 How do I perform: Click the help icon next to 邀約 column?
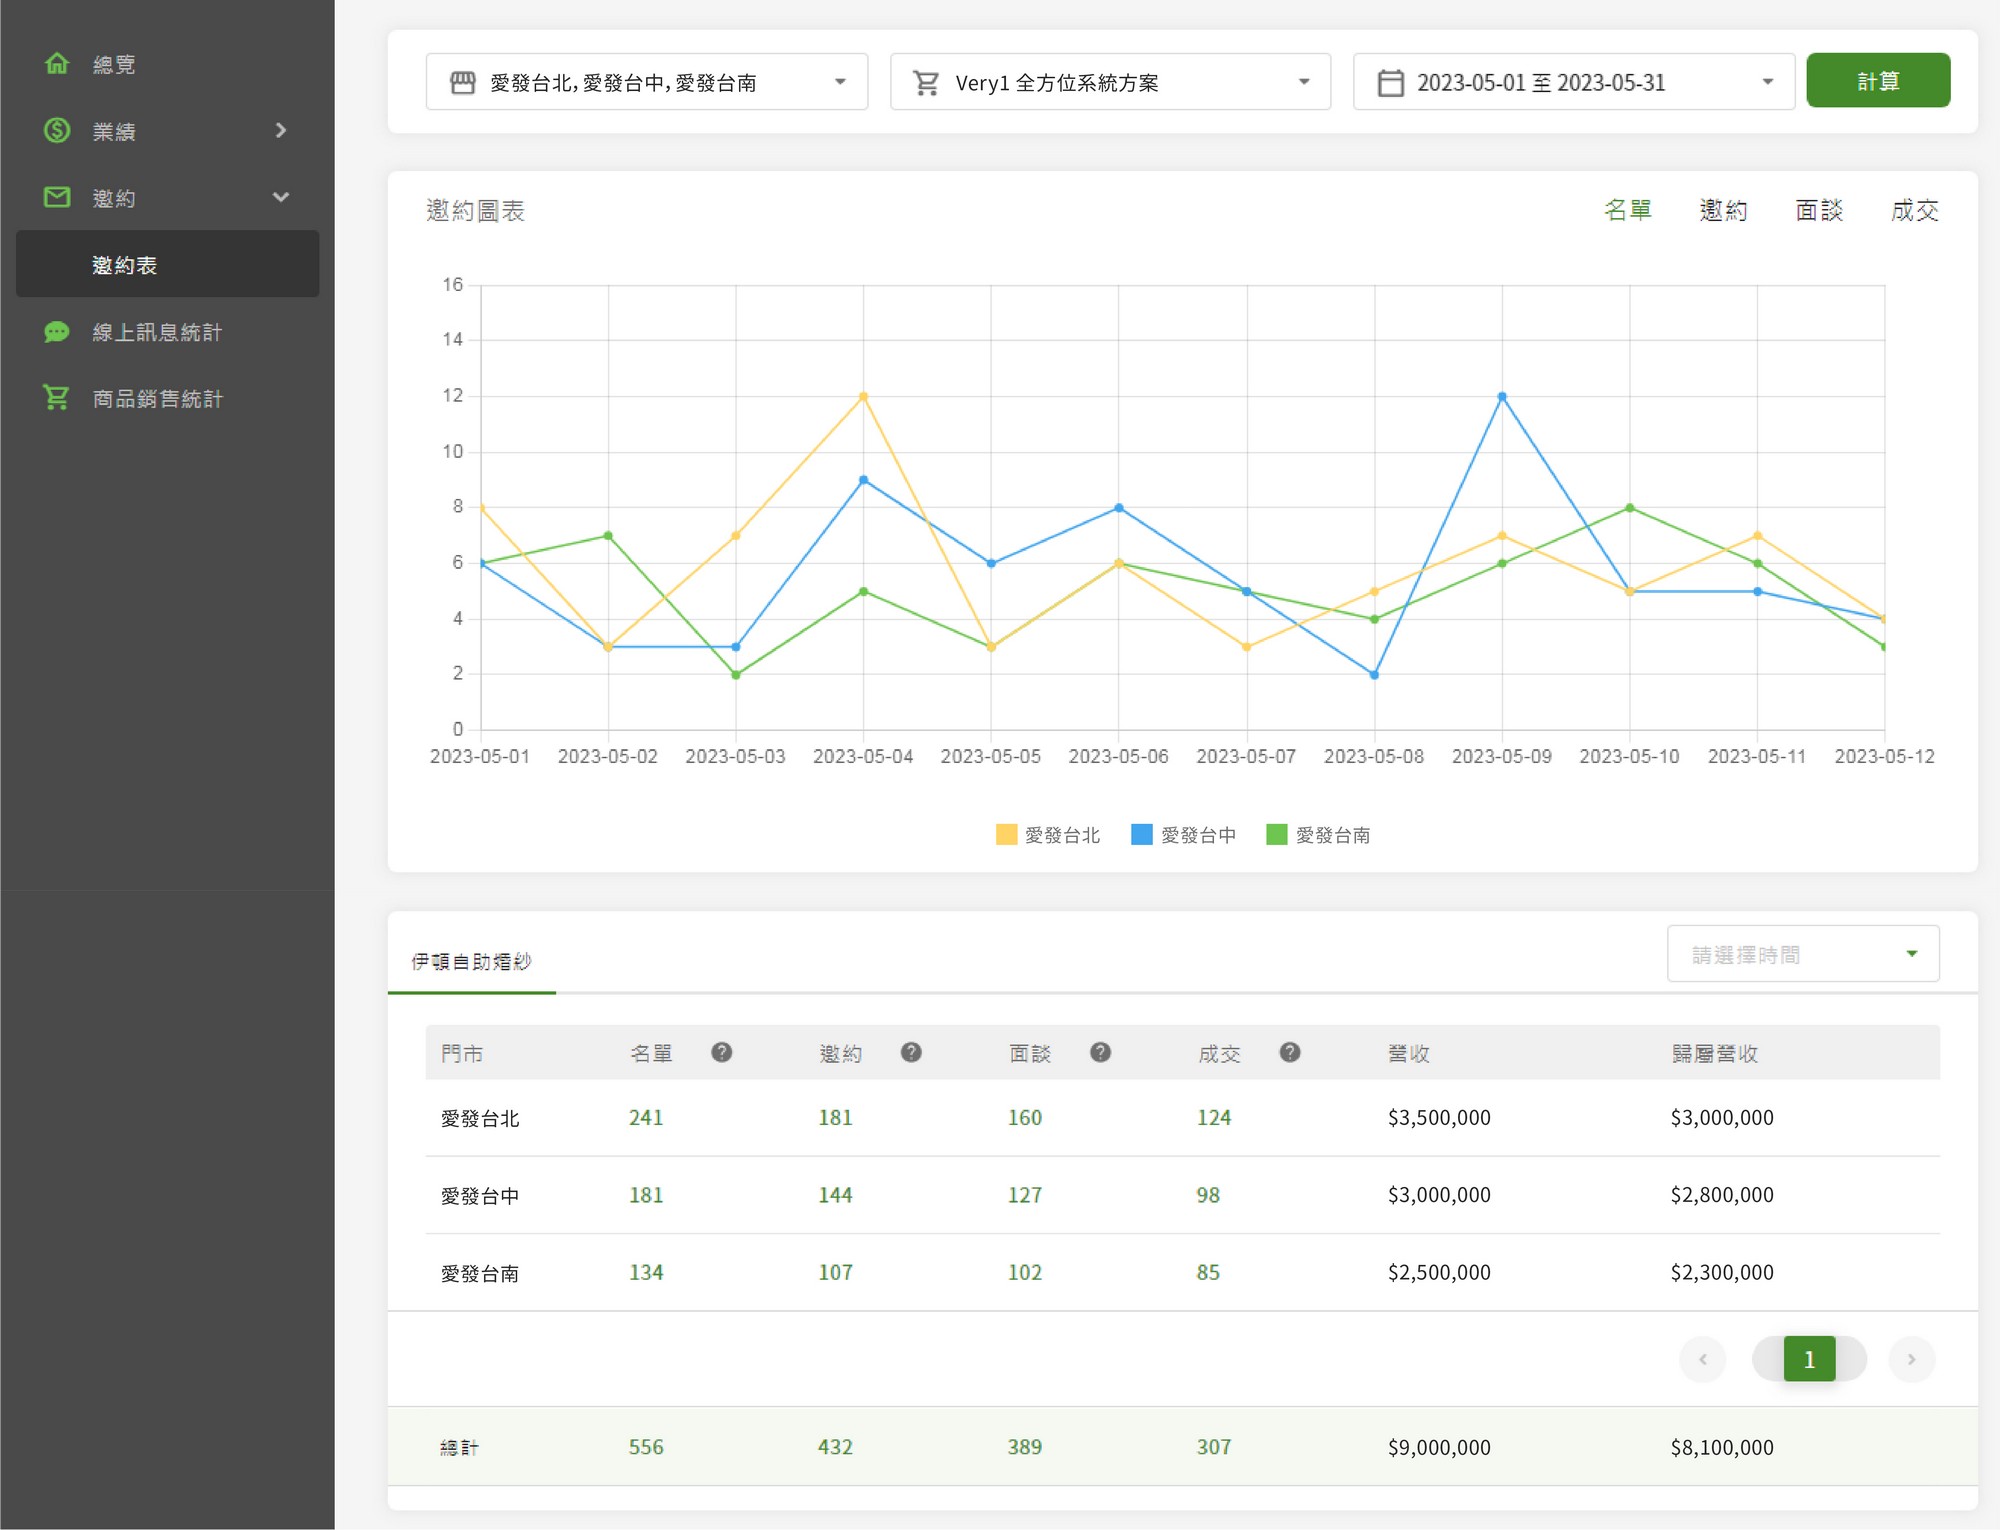(x=911, y=1052)
